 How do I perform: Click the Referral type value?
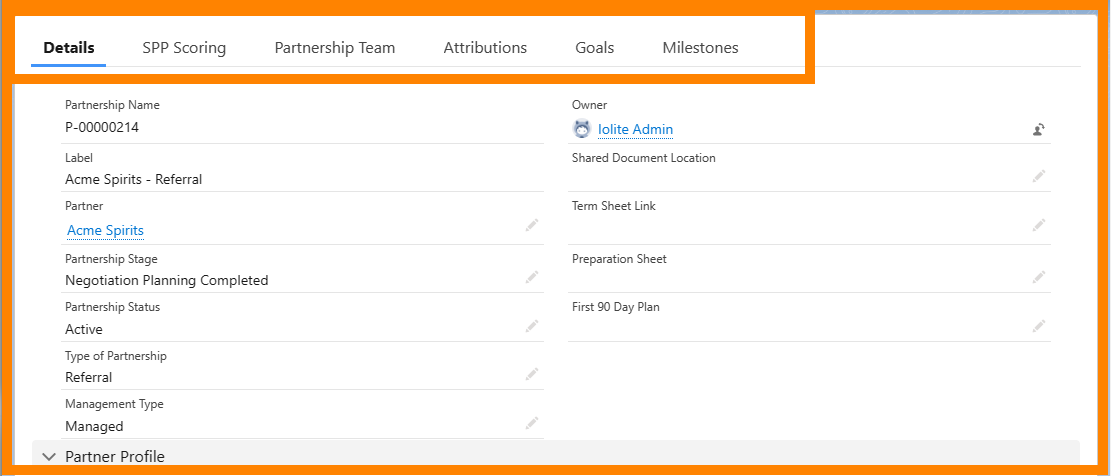pos(89,378)
